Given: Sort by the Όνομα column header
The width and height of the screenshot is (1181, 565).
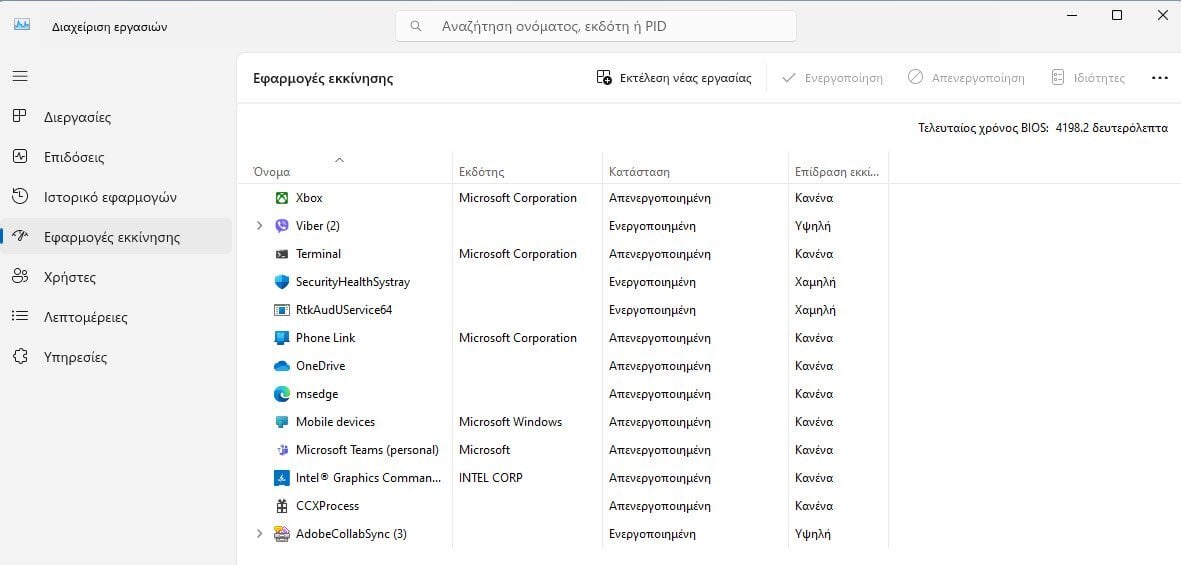Looking at the screenshot, I should point(272,172).
